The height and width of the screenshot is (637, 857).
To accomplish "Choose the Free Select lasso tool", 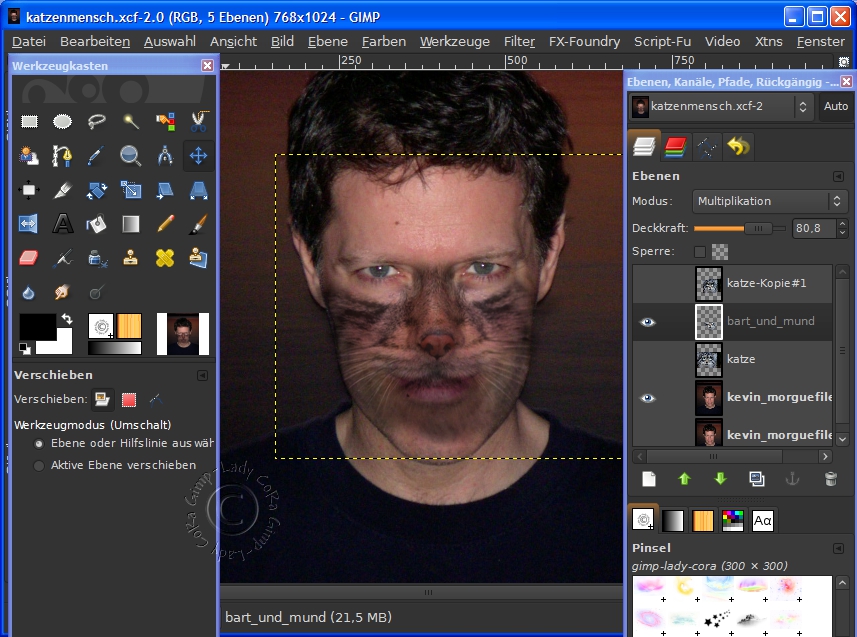I will (x=97, y=121).
